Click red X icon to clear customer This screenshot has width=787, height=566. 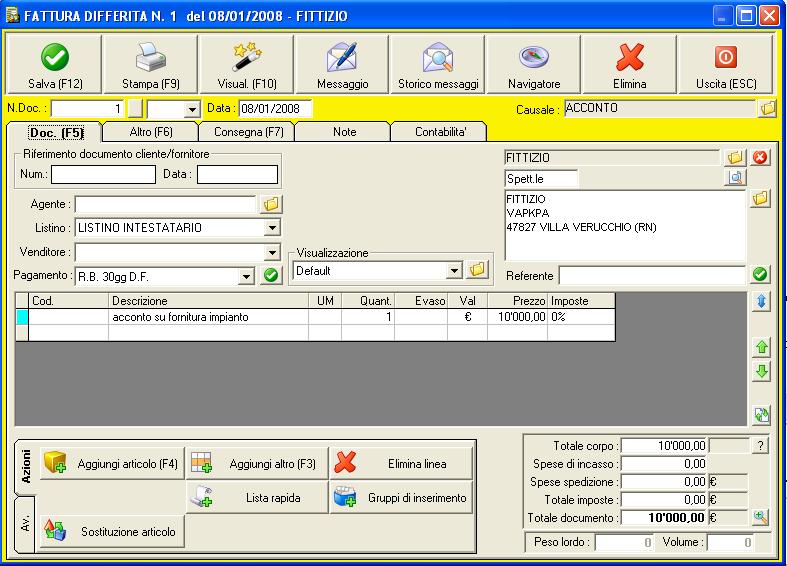pyautogui.click(x=760, y=158)
